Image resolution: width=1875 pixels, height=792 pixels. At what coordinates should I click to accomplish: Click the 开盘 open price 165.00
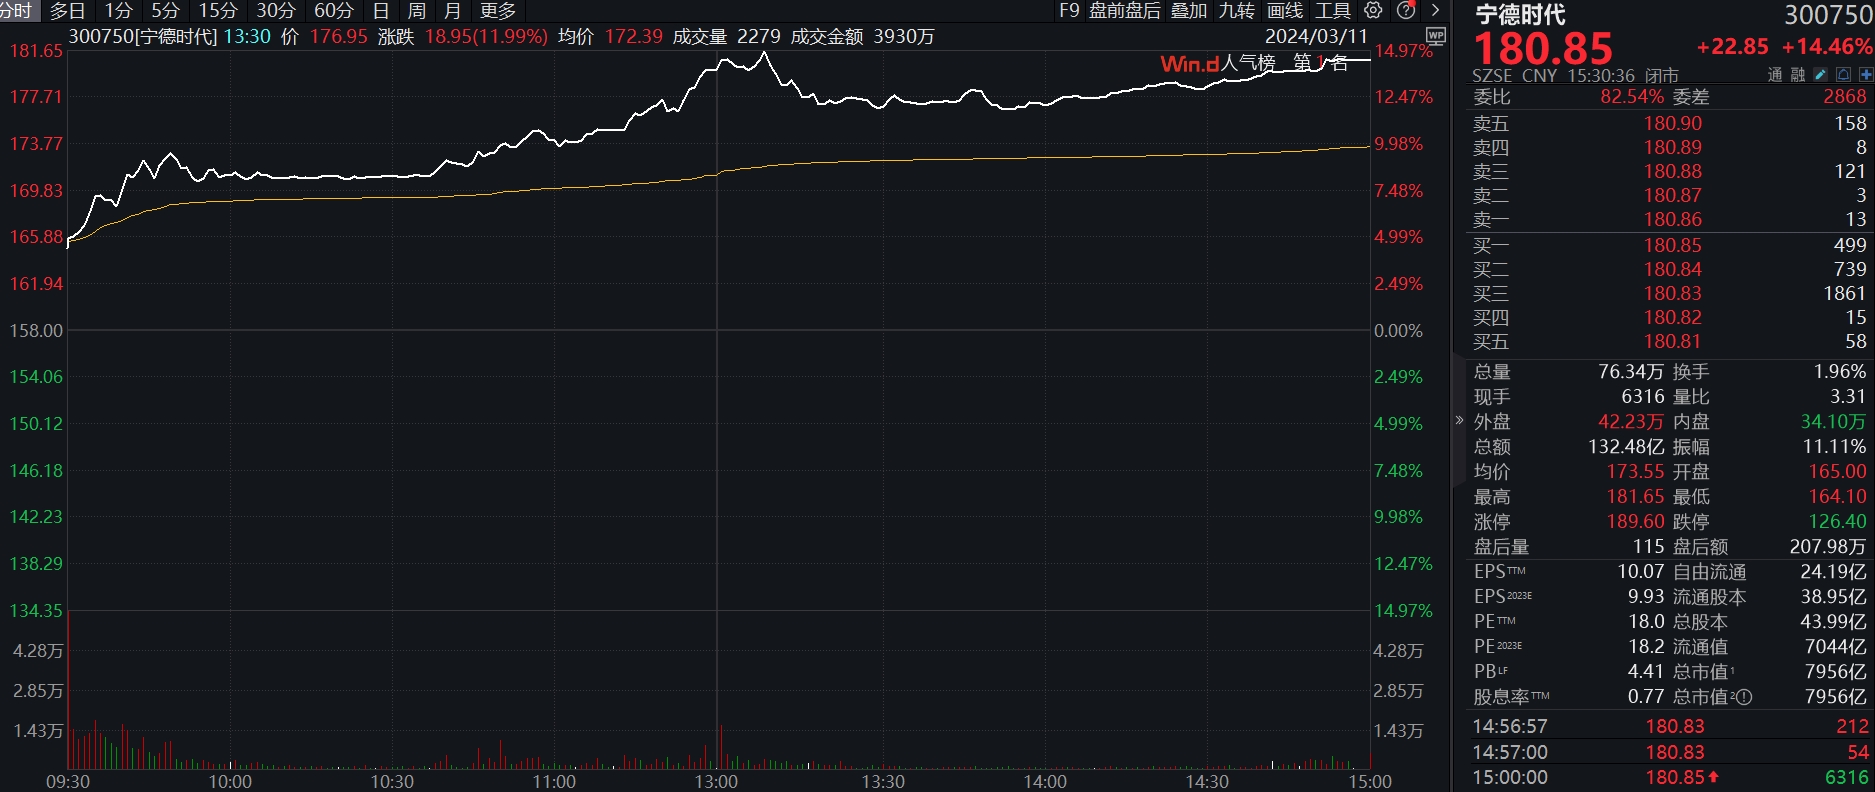click(x=1837, y=471)
